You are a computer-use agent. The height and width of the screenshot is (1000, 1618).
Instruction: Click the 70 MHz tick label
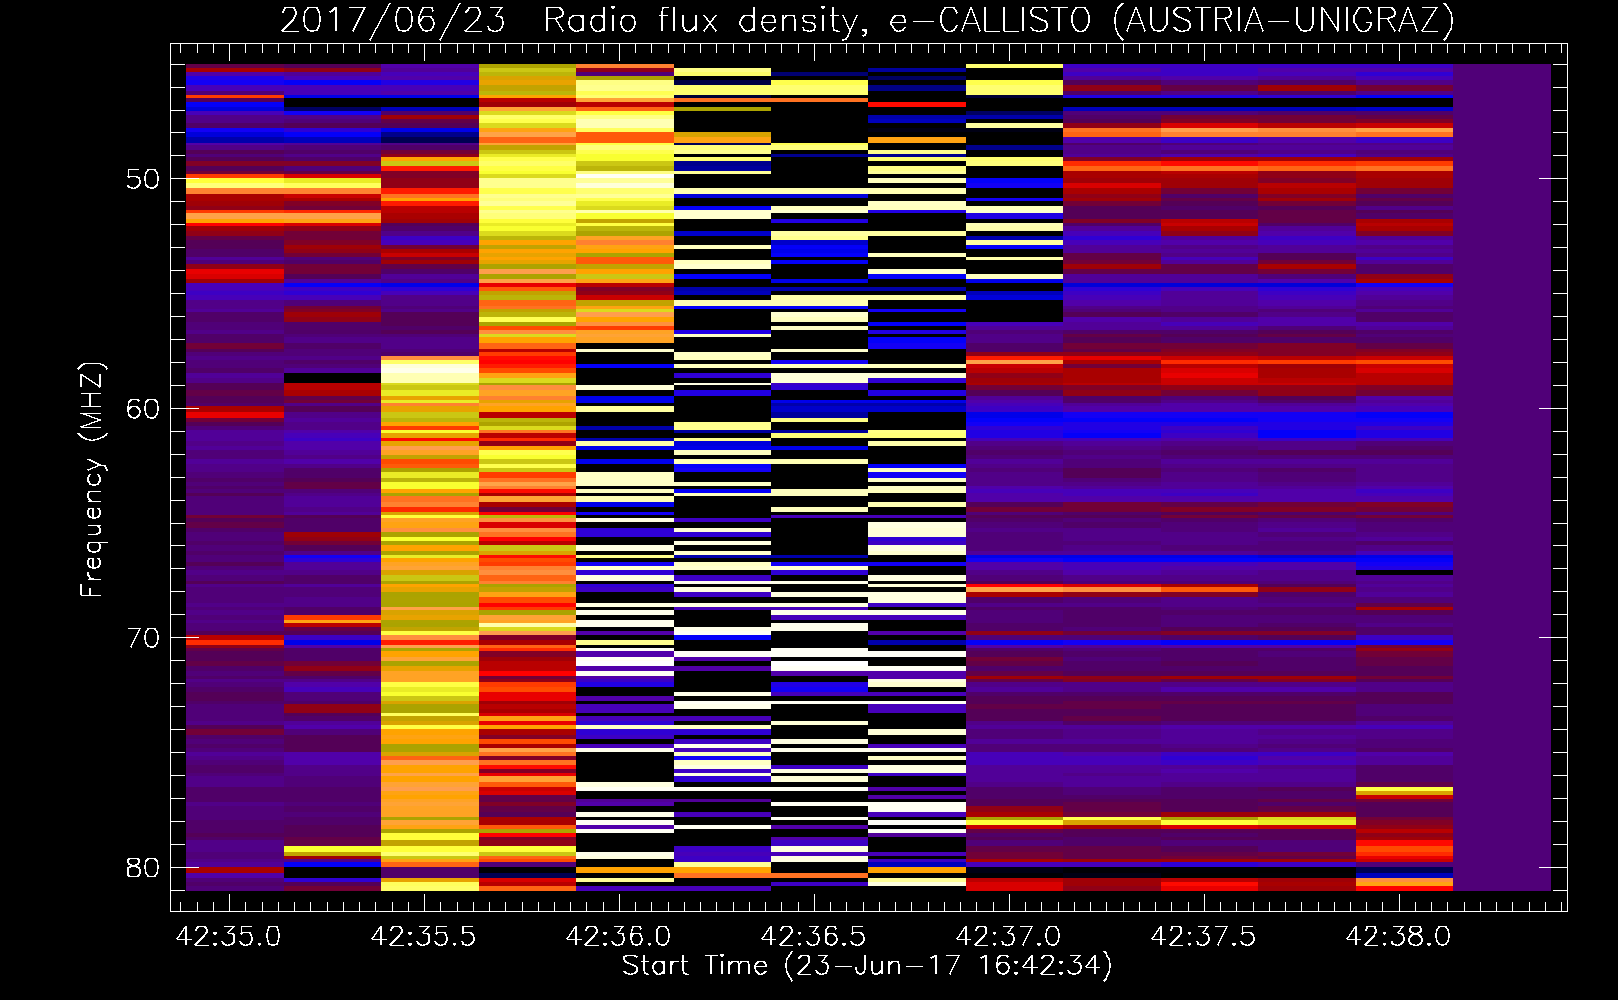143,638
